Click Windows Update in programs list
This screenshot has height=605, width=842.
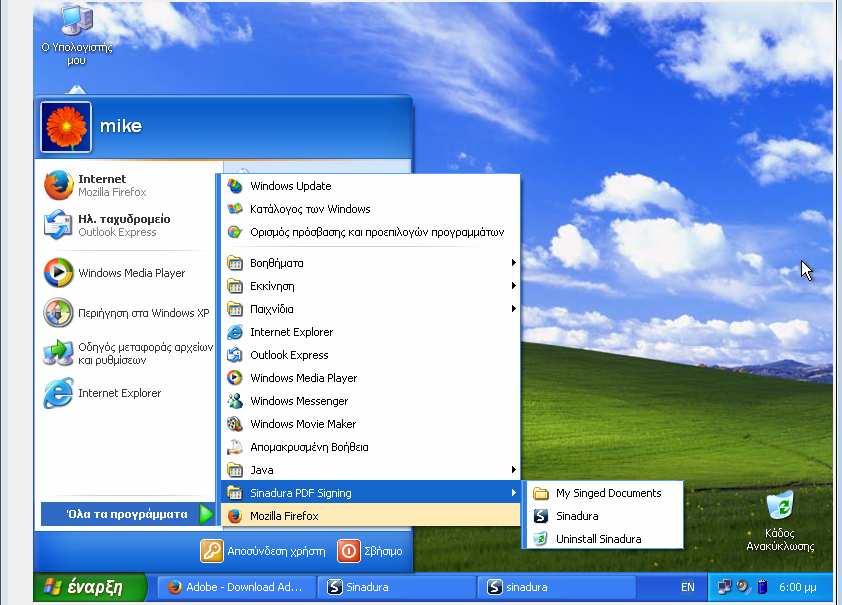point(371,186)
